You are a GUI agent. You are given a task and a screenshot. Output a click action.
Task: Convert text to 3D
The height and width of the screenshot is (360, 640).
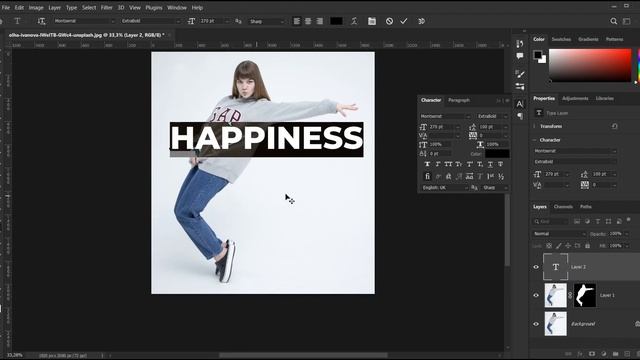[422, 21]
